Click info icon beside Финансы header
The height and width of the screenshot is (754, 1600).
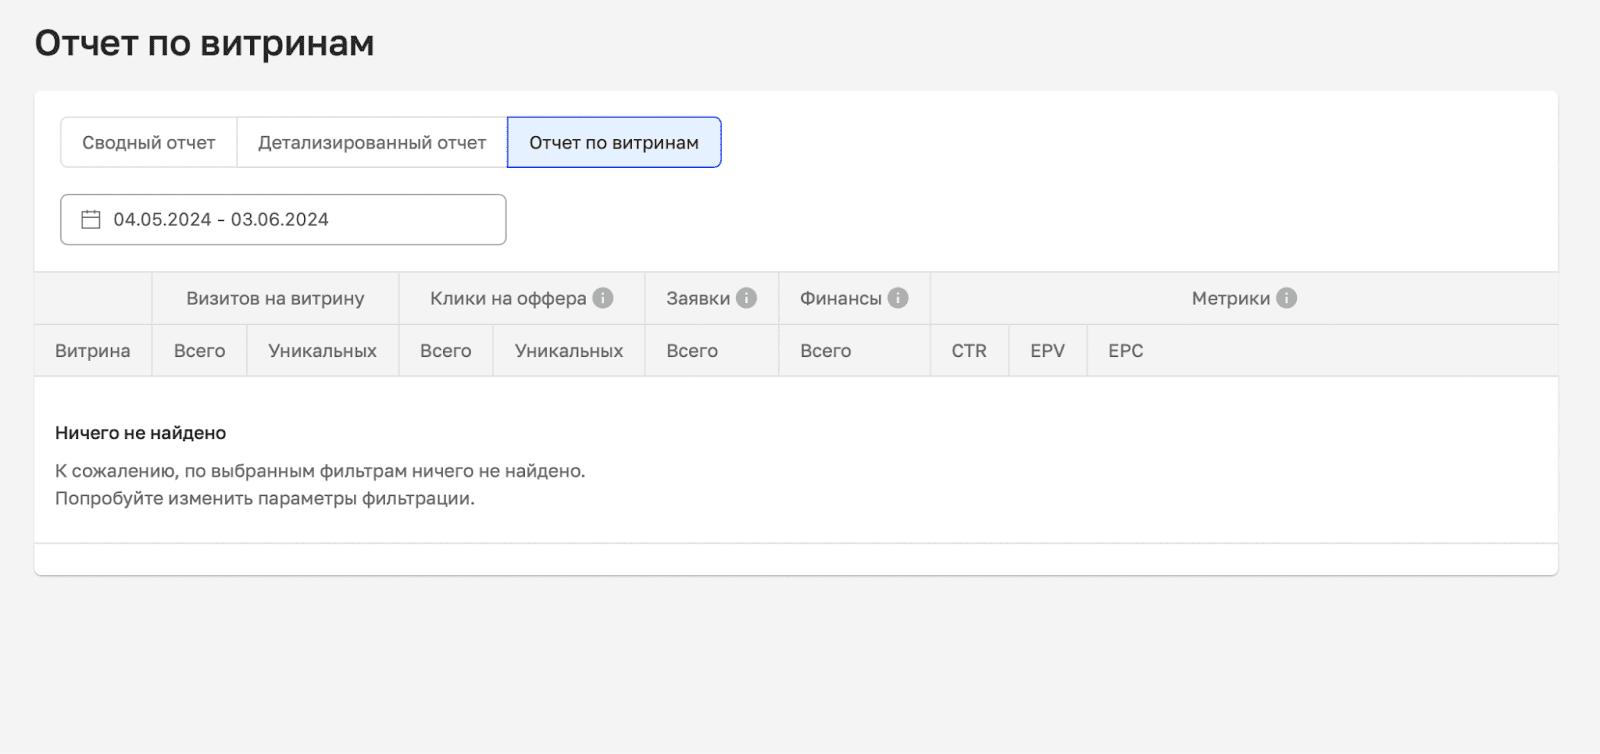coord(898,298)
